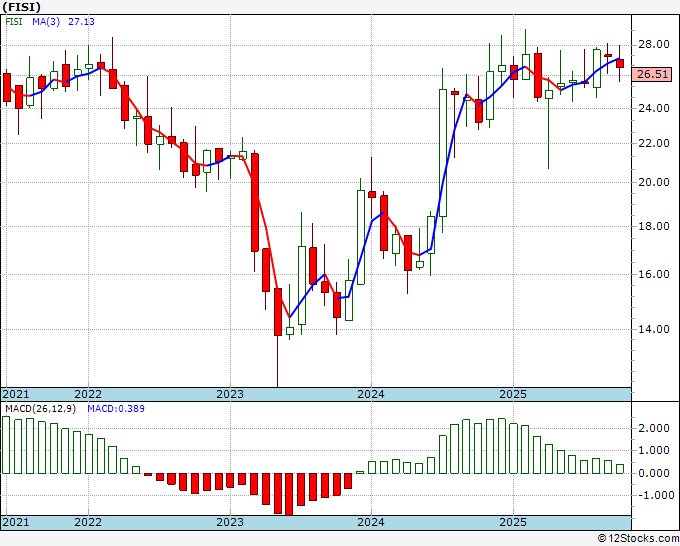680x546 pixels.
Task: Click 2023 on the price chart timeline
Action: [230, 394]
